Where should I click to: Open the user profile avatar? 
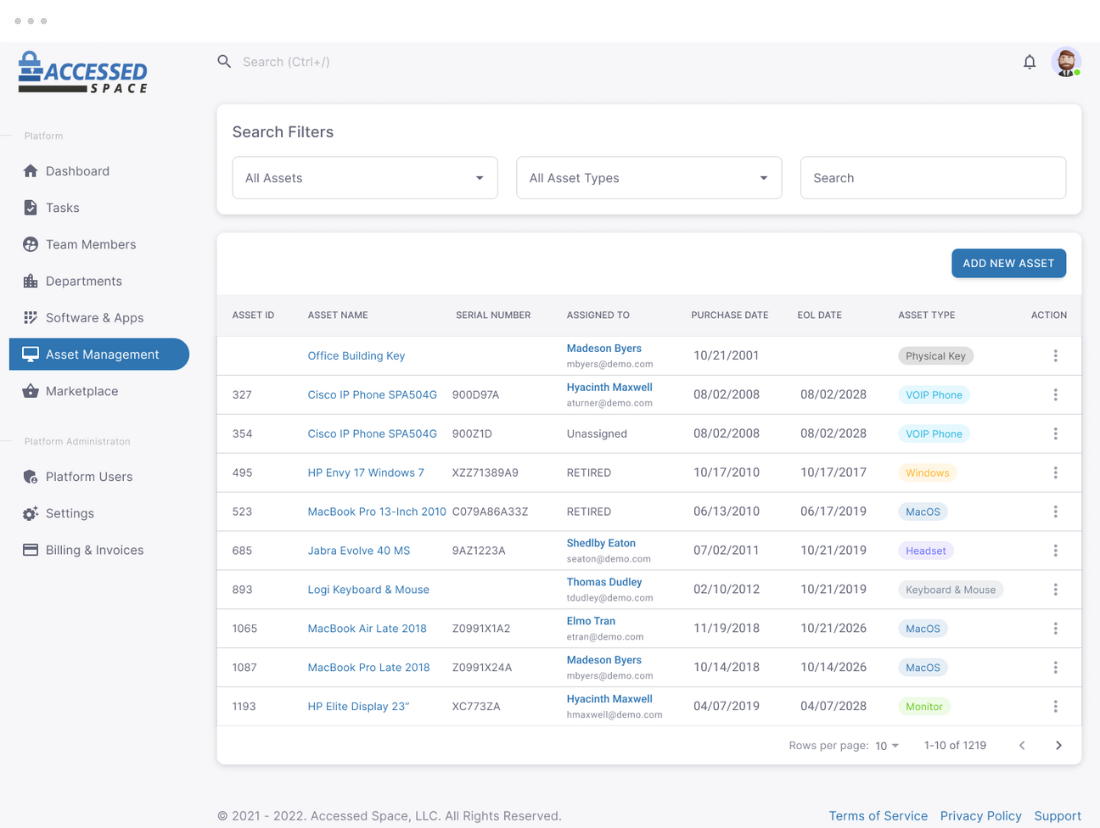[x=1066, y=62]
